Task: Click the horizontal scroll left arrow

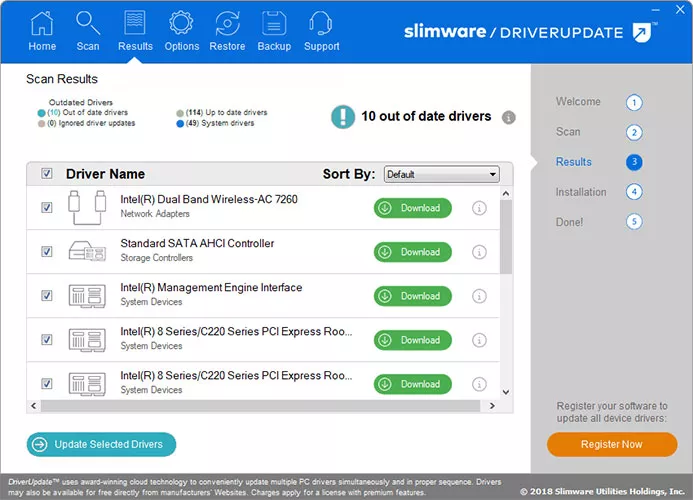Action: (34, 406)
